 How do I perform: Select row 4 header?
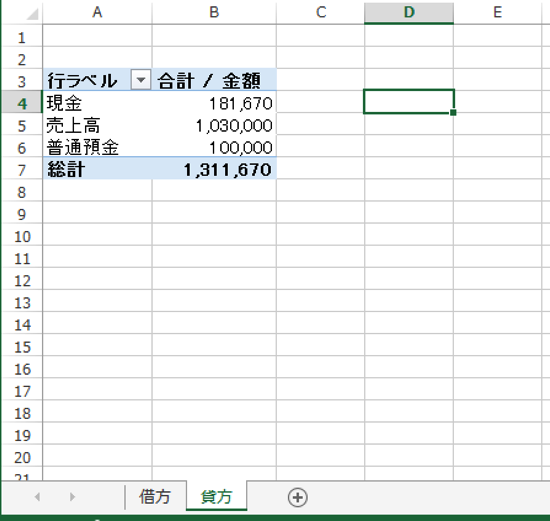click(x=22, y=102)
